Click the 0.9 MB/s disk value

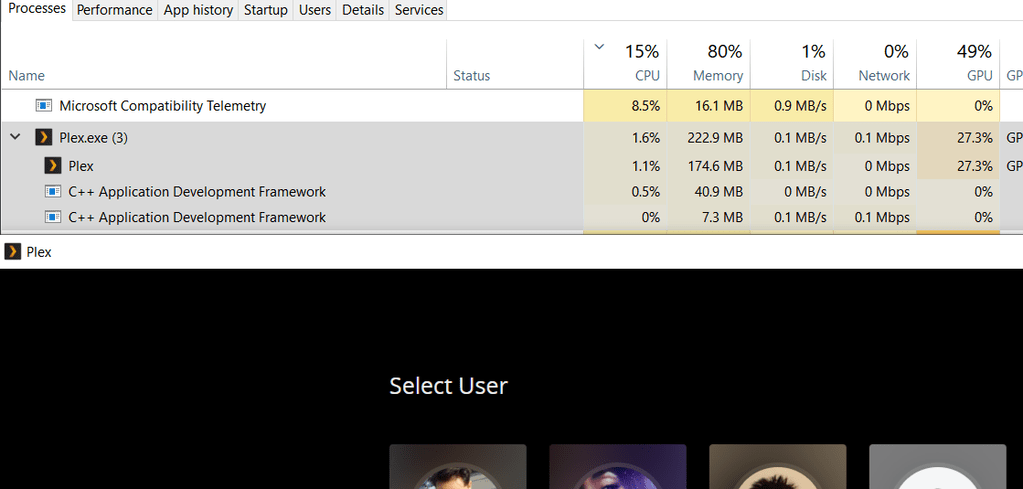click(800, 106)
